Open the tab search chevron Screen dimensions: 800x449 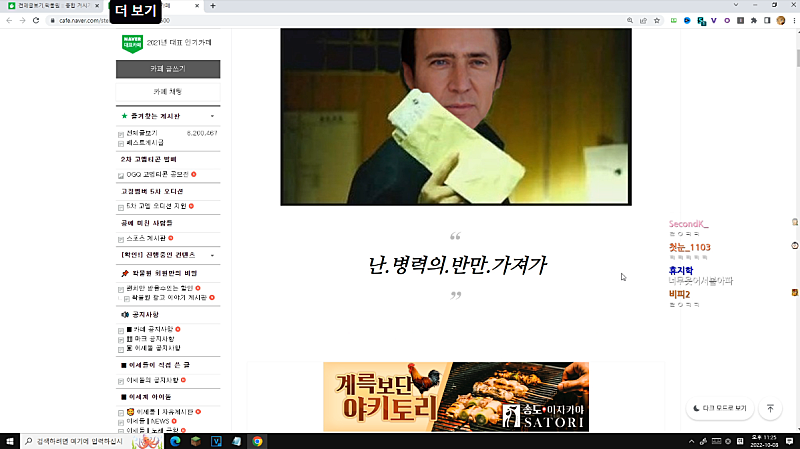click(x=736, y=5)
